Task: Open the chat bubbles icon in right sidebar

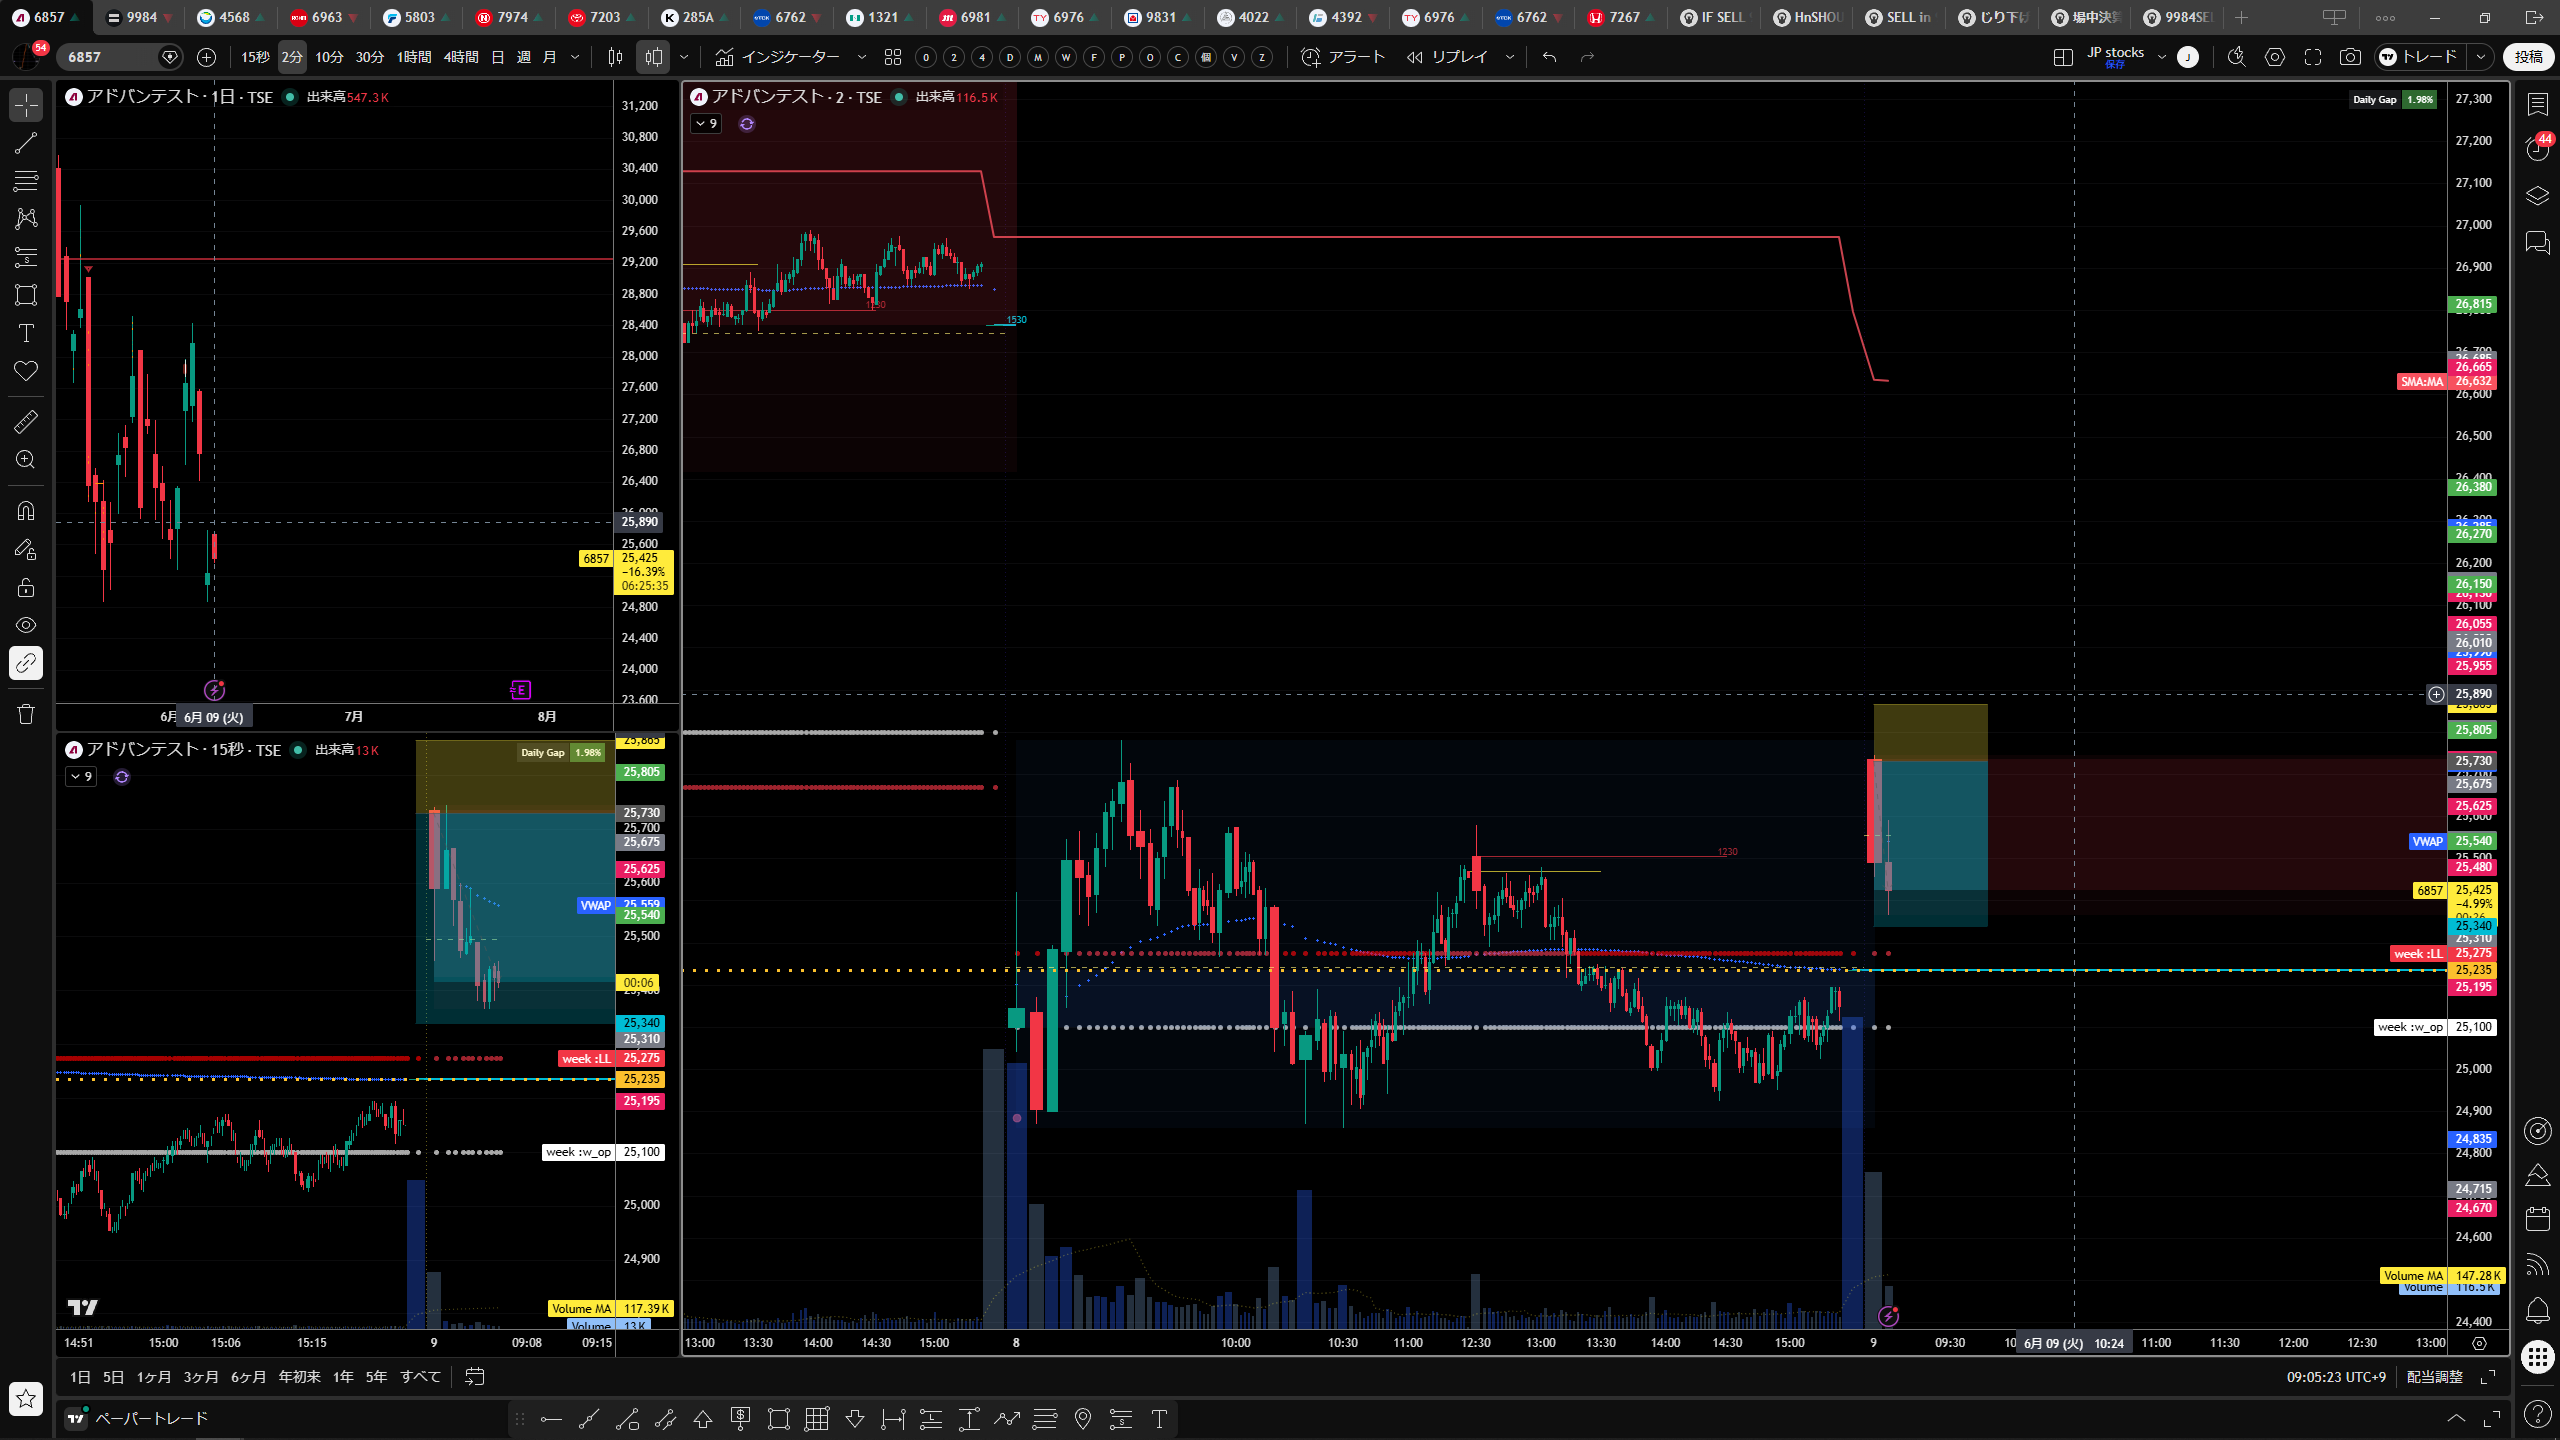Action: tap(2537, 242)
